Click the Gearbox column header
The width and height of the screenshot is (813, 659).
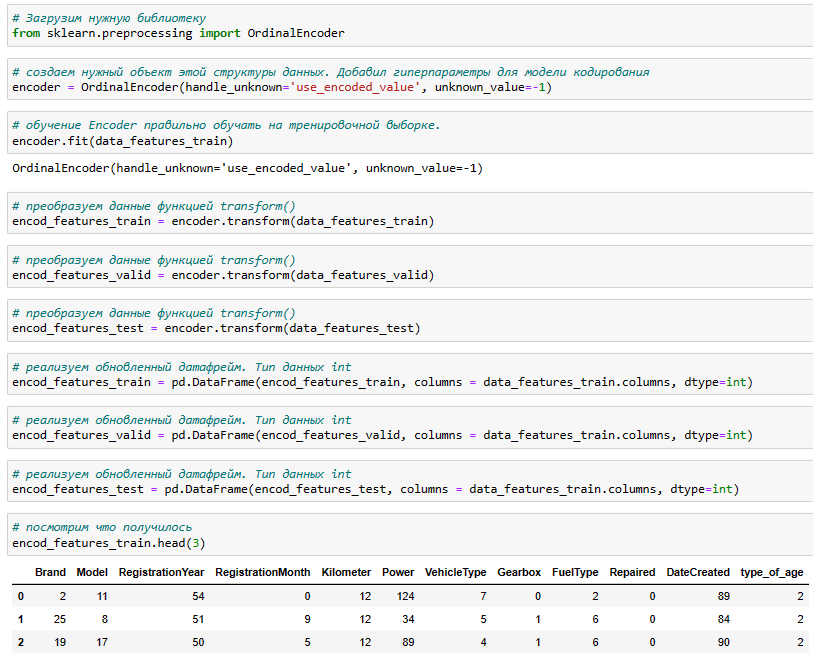[x=519, y=572]
